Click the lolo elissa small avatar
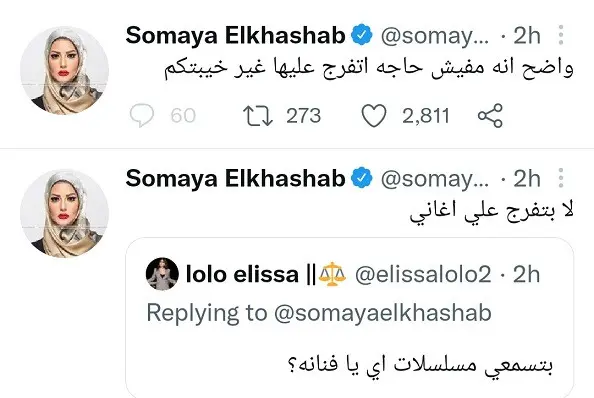This screenshot has height=398, width=594. click(x=162, y=274)
